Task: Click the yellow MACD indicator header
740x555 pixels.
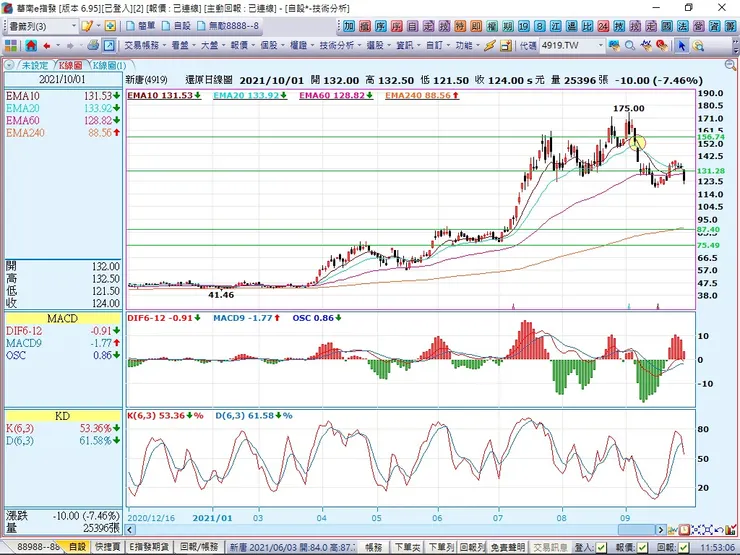Action: [63, 319]
